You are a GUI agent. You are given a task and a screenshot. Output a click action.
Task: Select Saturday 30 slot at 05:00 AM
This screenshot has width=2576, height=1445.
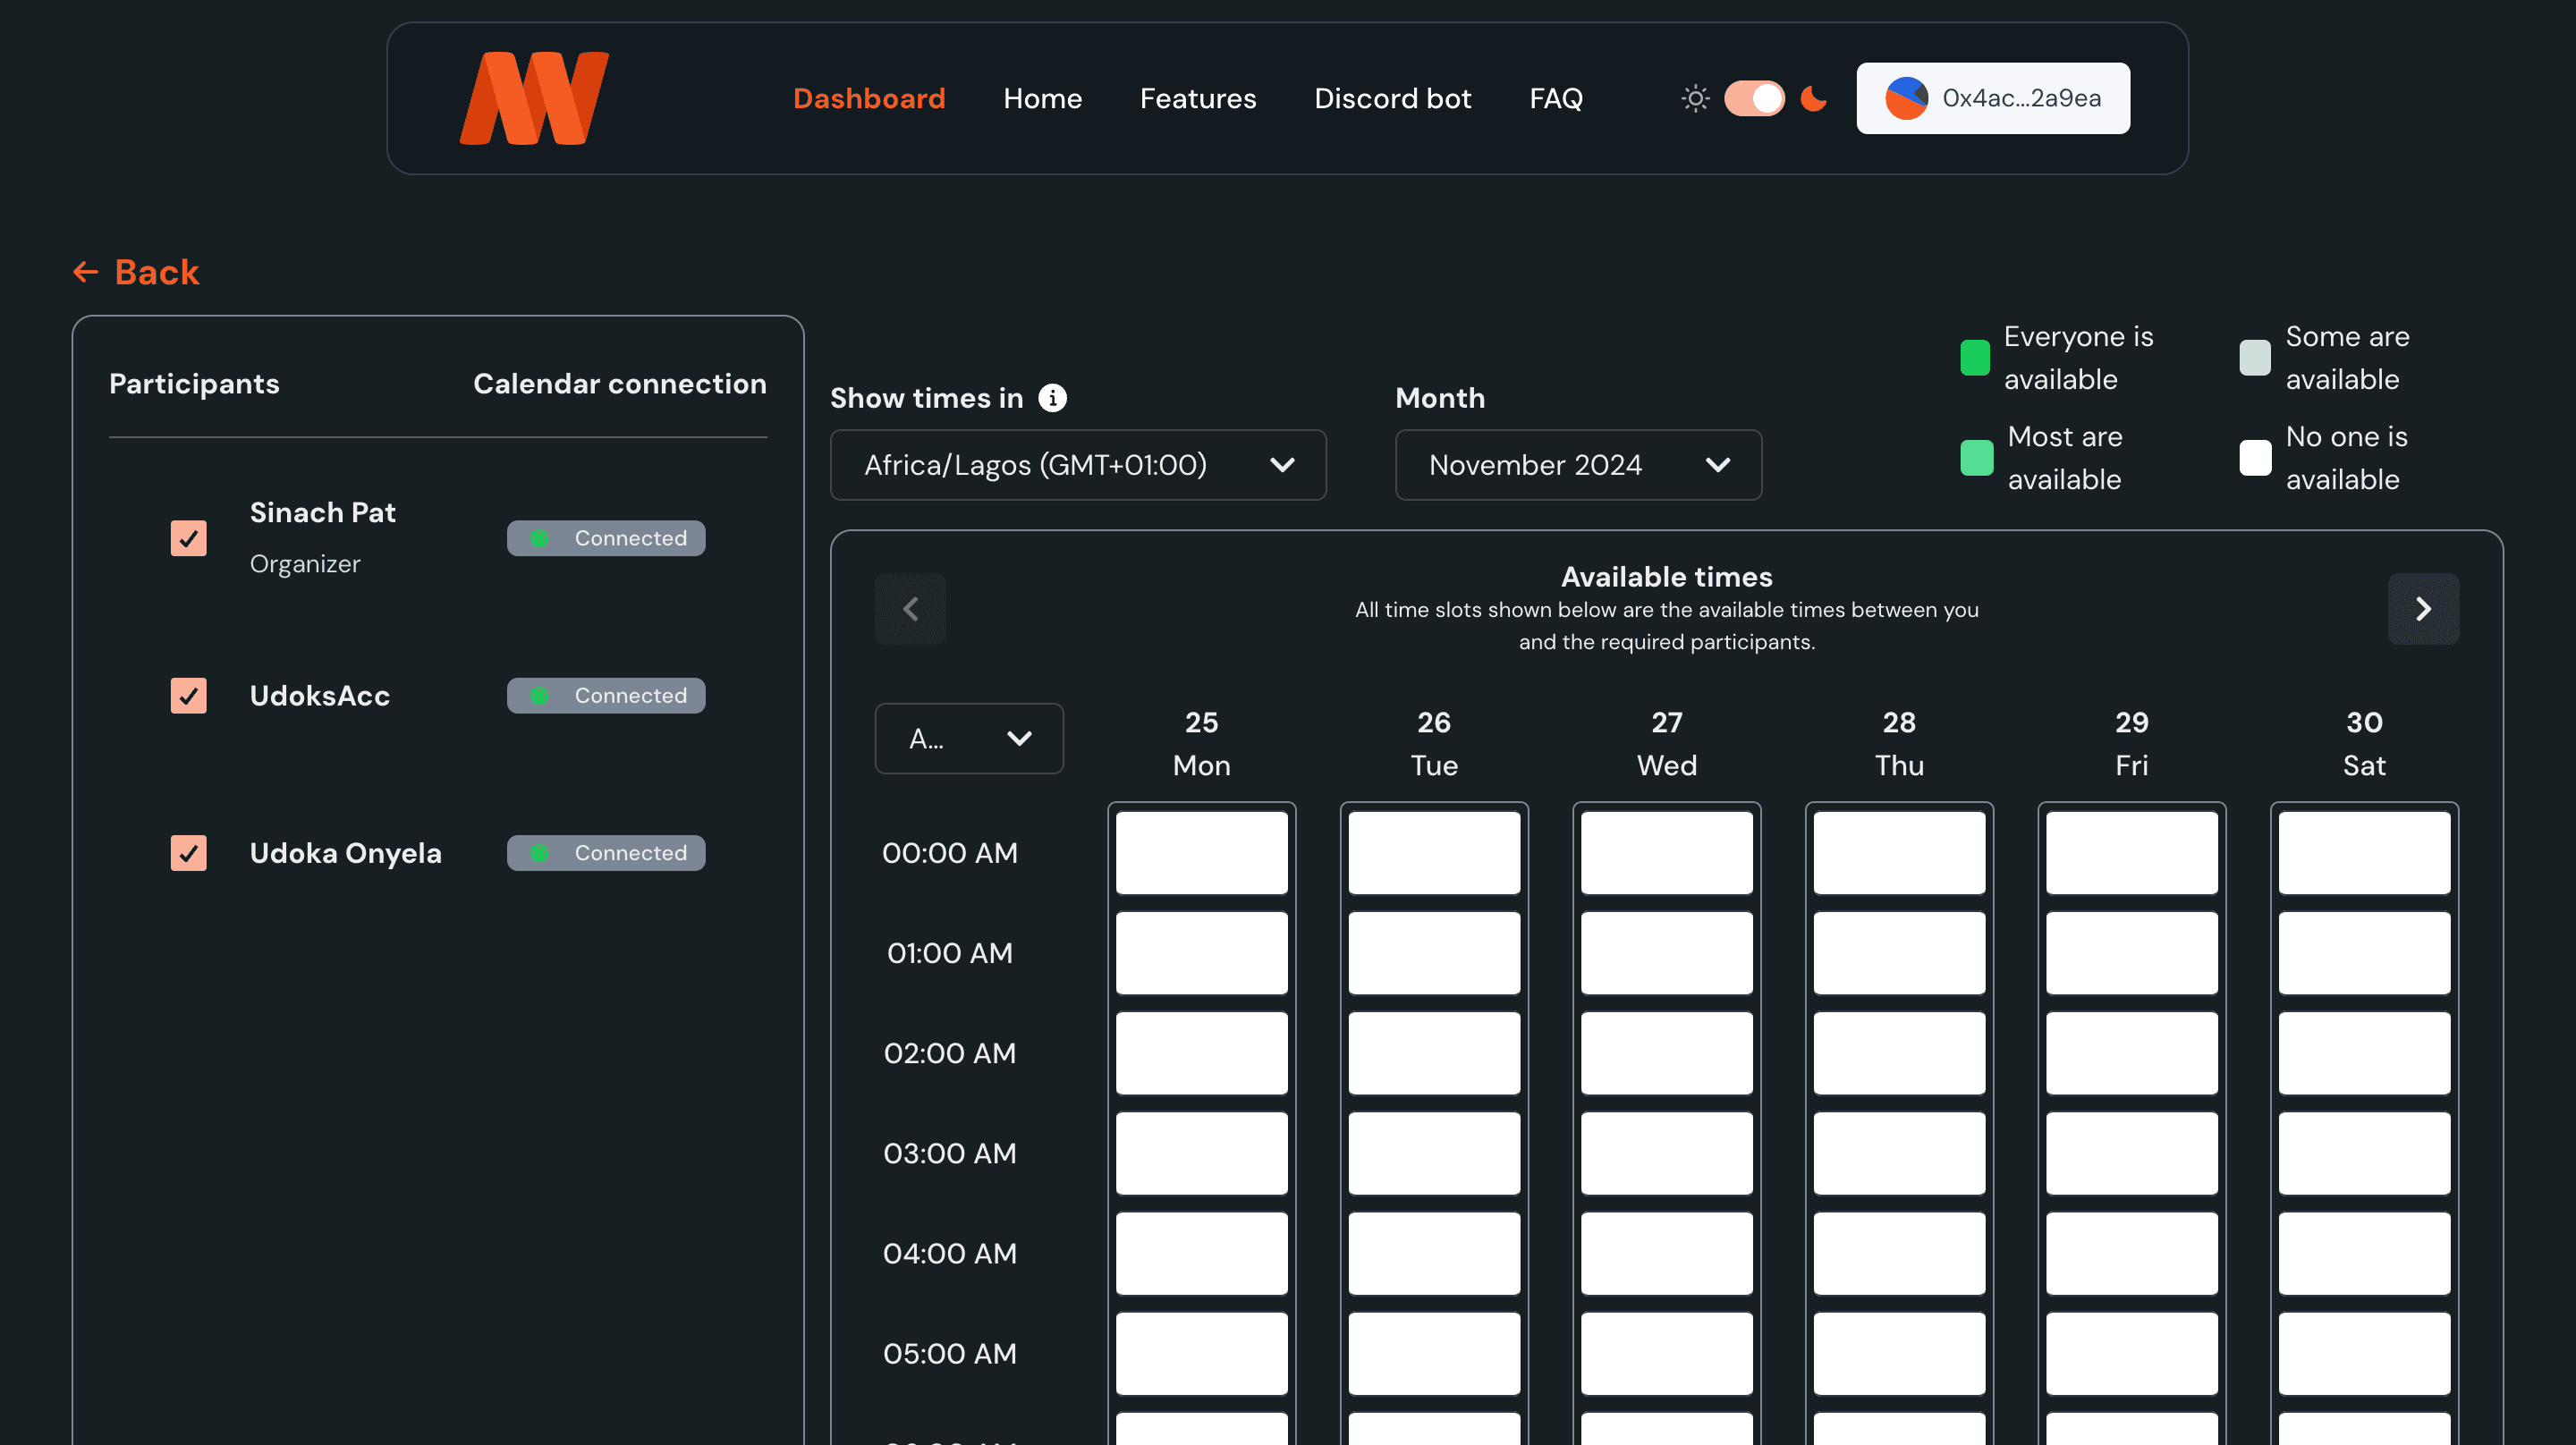coord(2364,1353)
